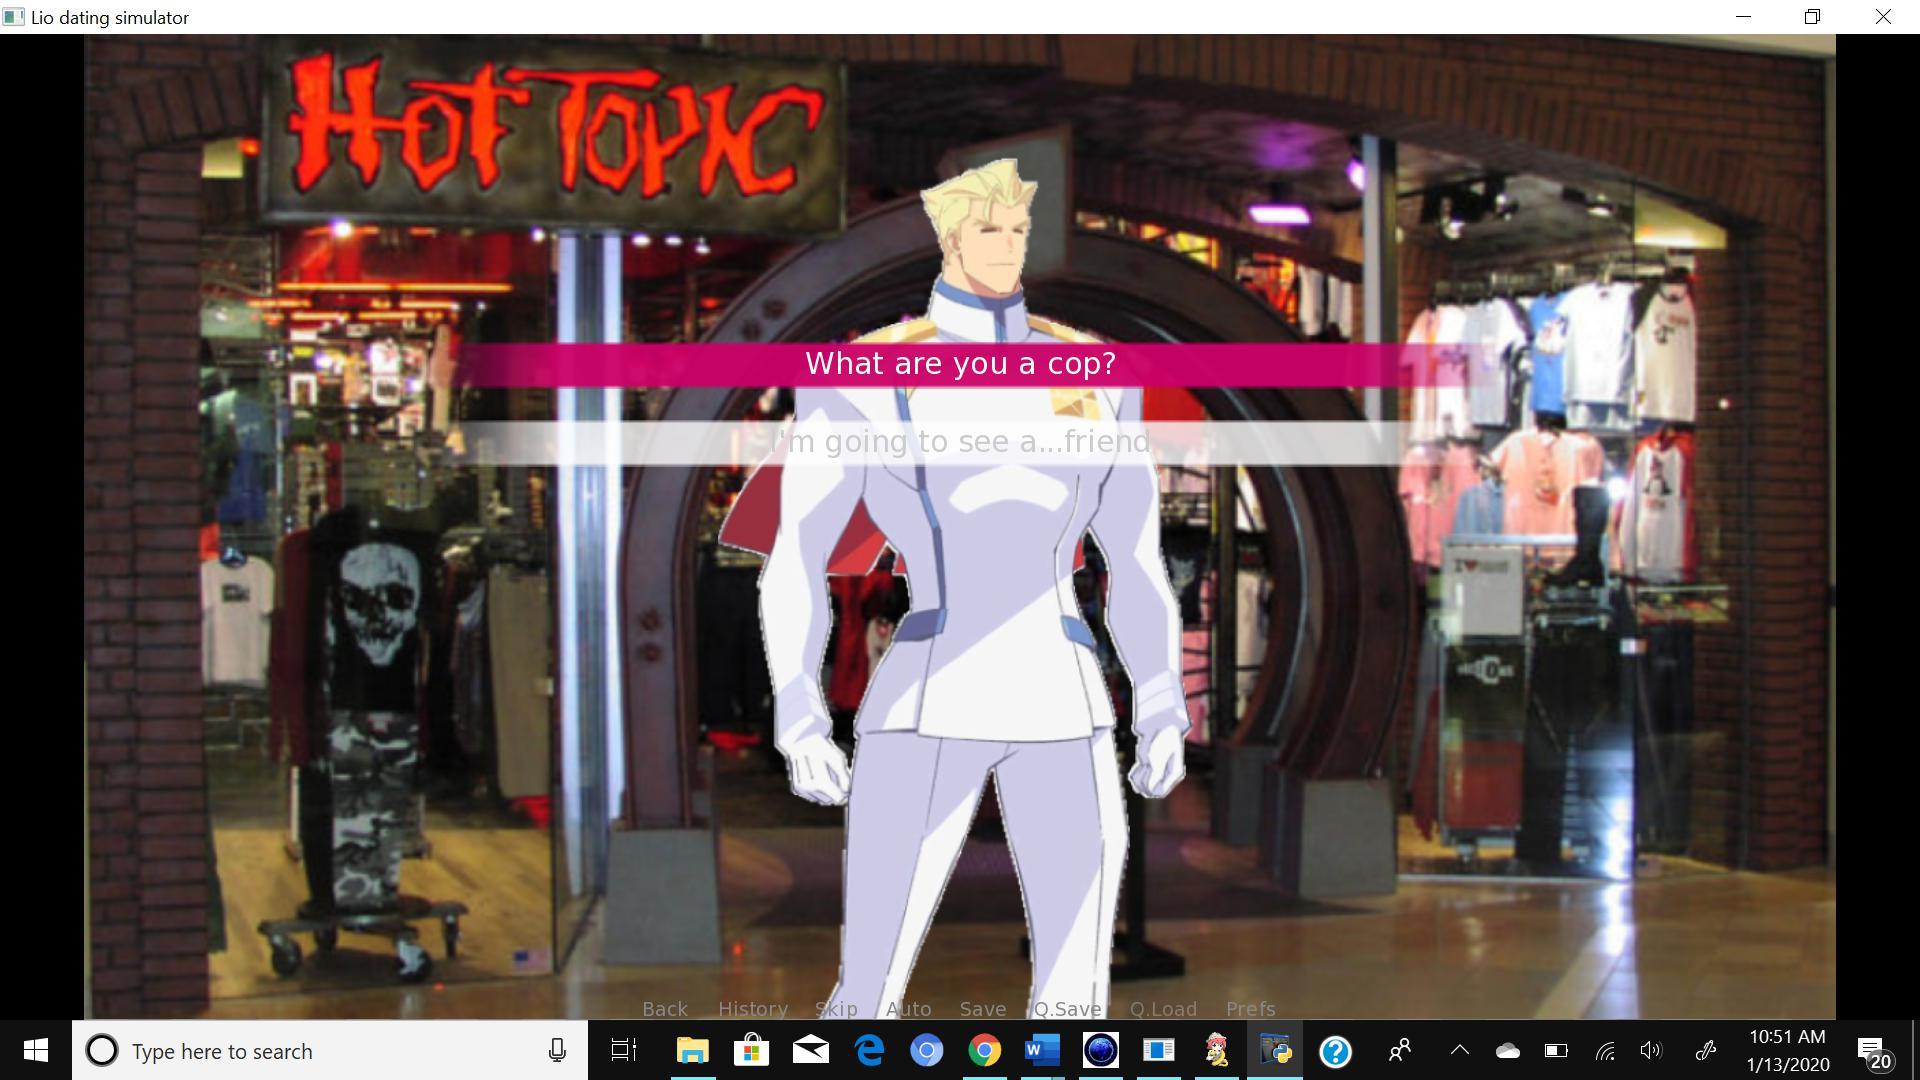Choose "I'm going to see a...friend" option
The image size is (1920, 1080).
960,442
